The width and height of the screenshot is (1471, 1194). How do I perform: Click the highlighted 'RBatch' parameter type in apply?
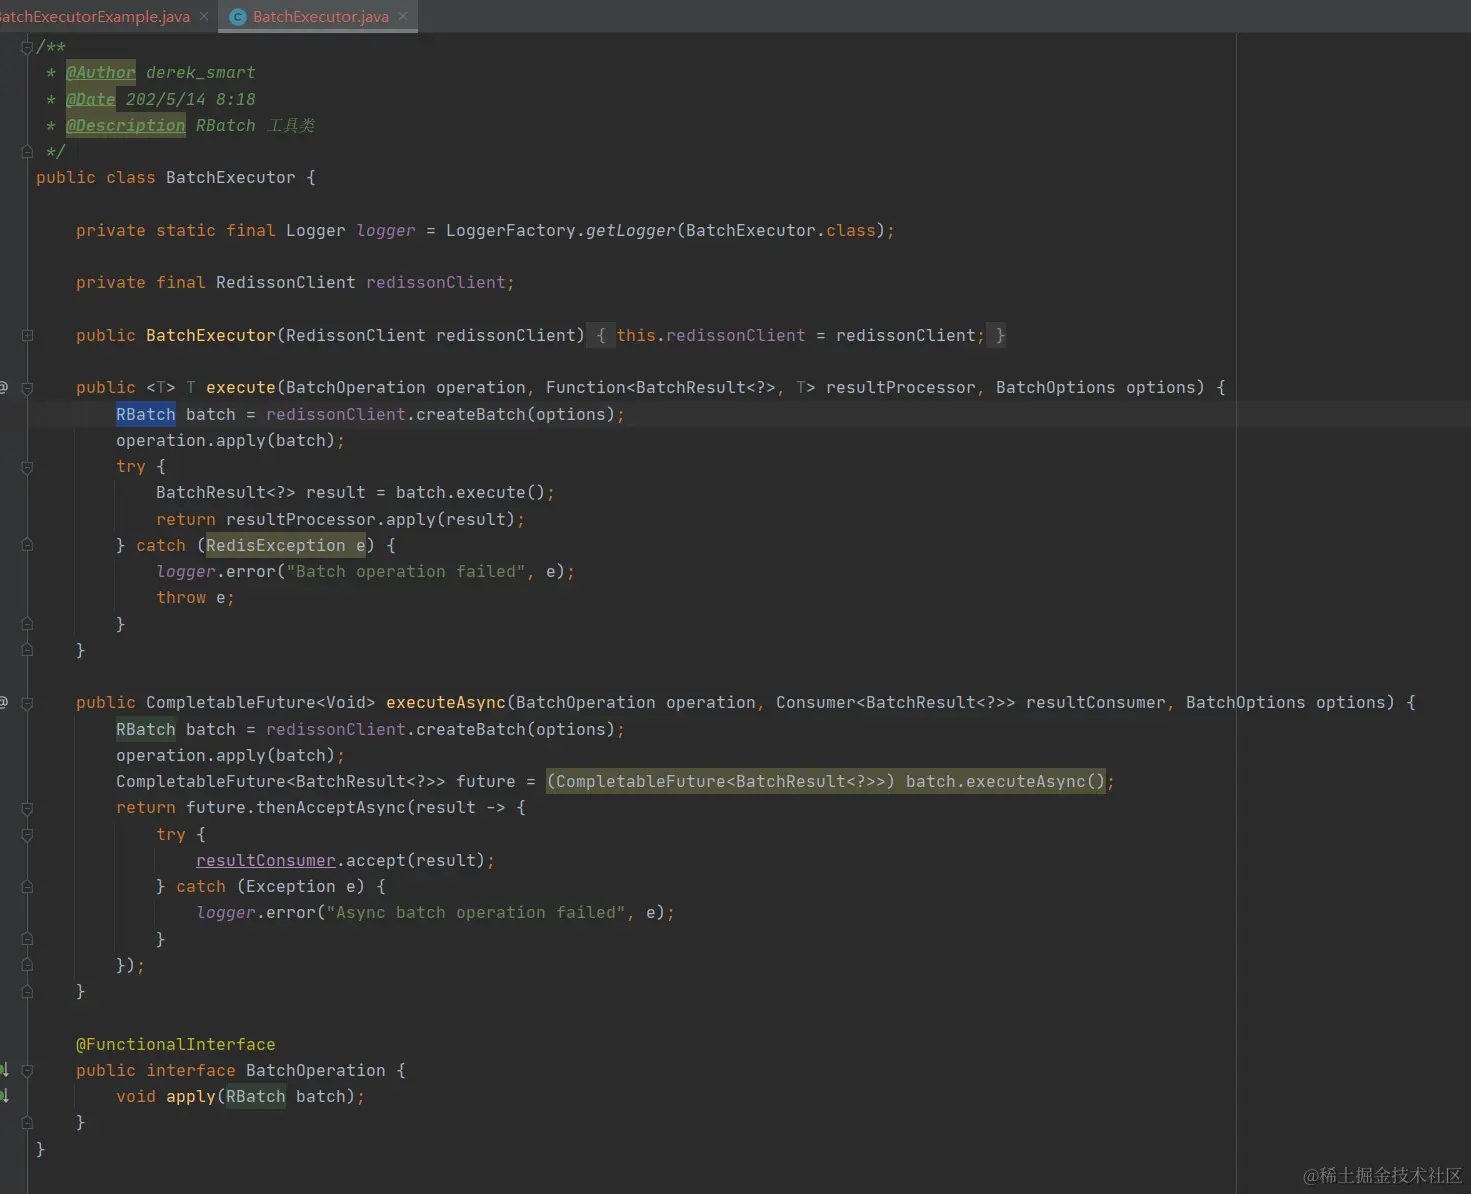255,1097
